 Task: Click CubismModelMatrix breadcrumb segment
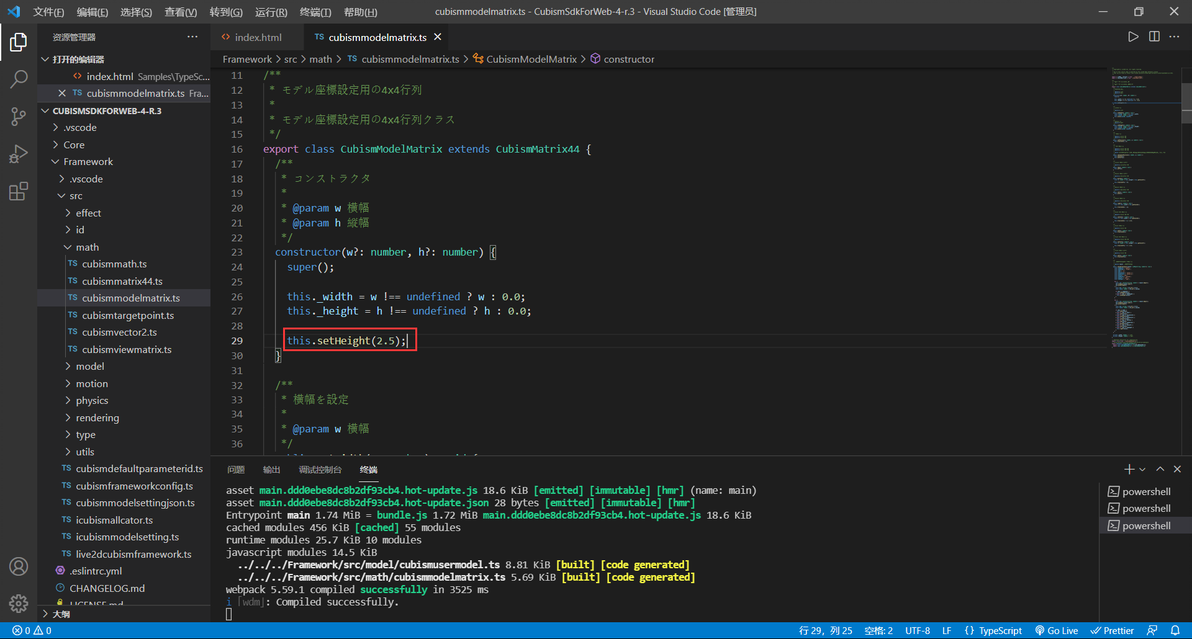pyautogui.click(x=525, y=59)
